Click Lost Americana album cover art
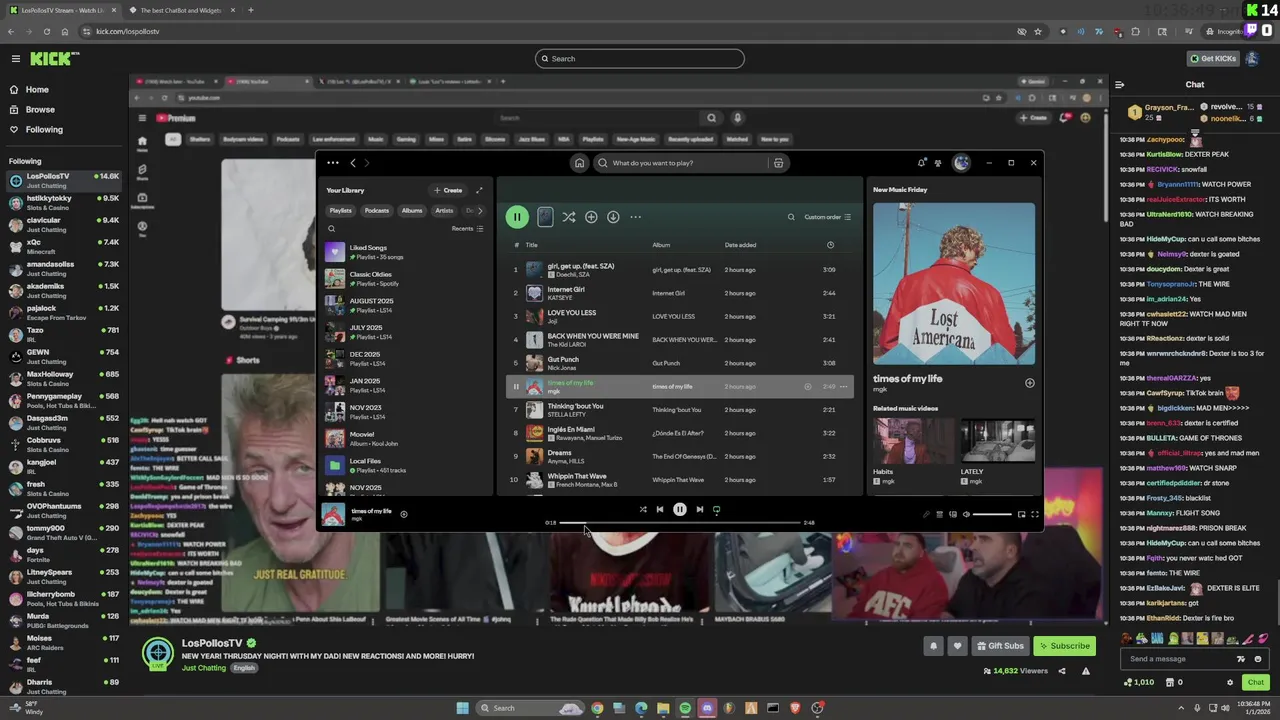 coord(954,284)
